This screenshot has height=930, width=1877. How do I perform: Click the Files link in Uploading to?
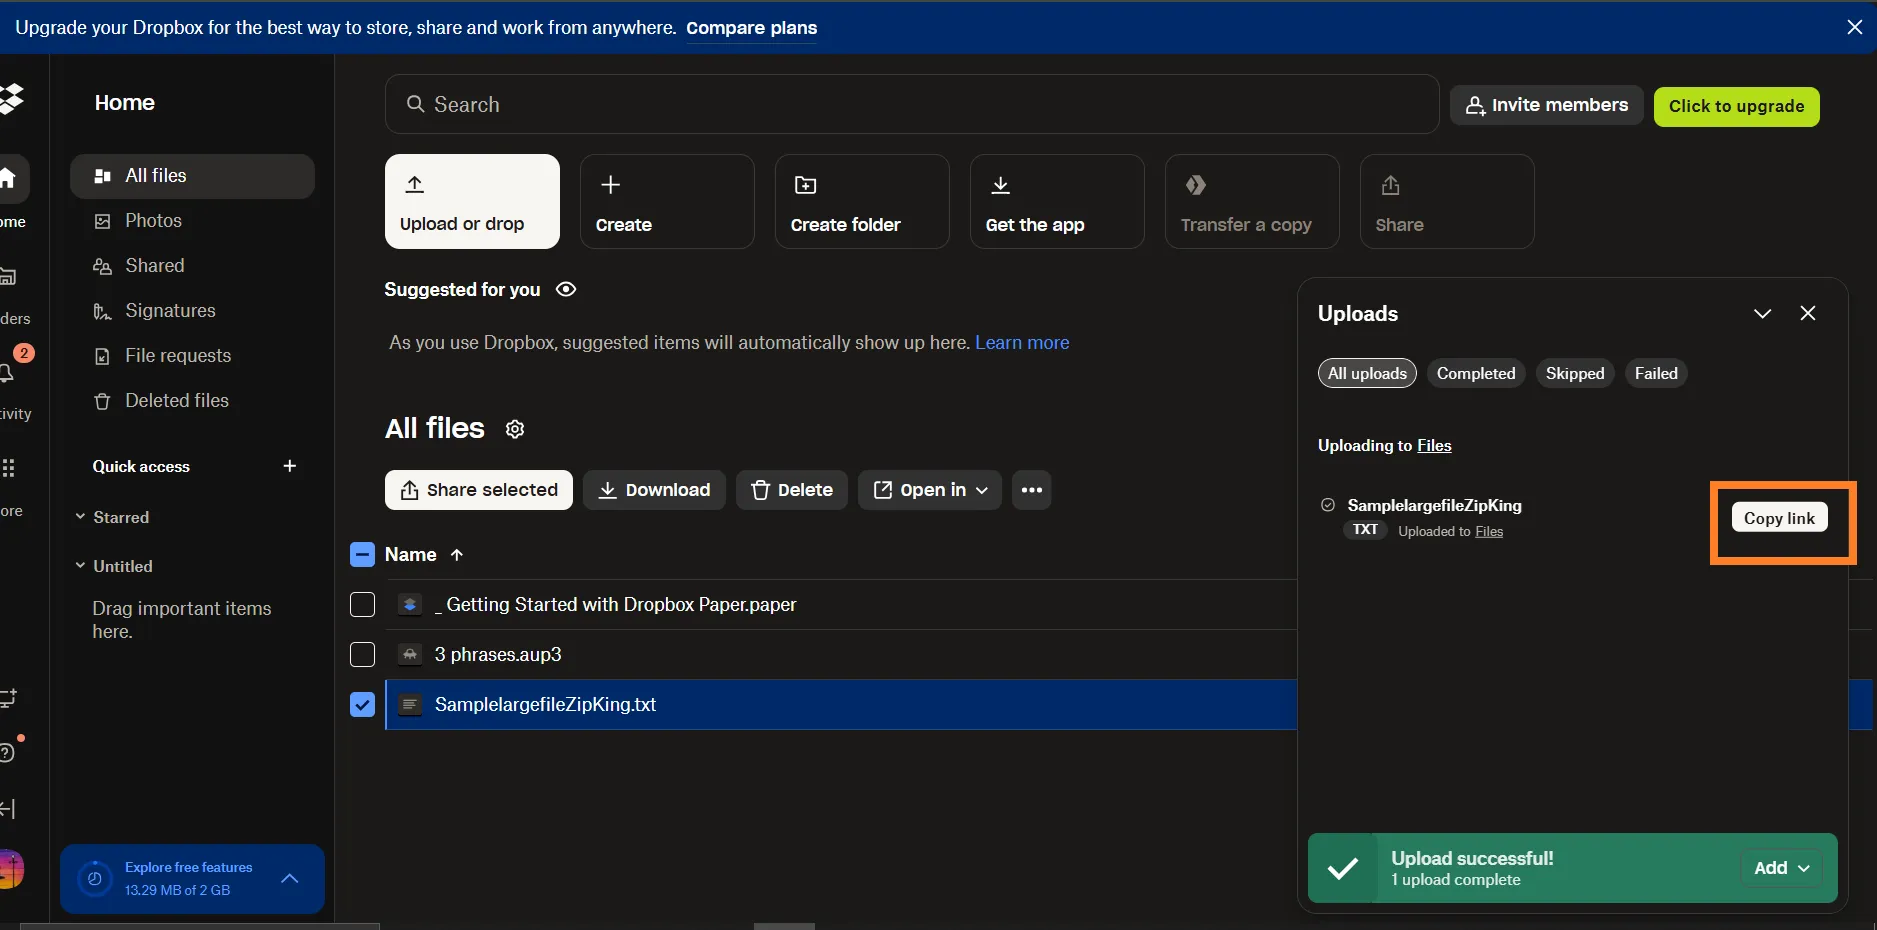point(1434,446)
